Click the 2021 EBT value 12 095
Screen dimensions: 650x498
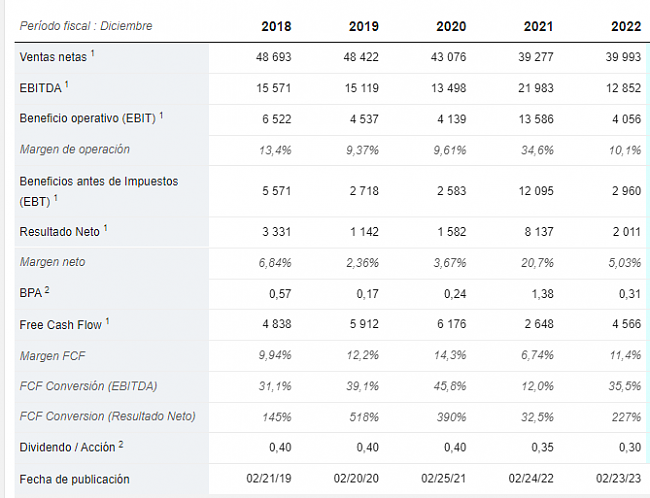click(536, 191)
